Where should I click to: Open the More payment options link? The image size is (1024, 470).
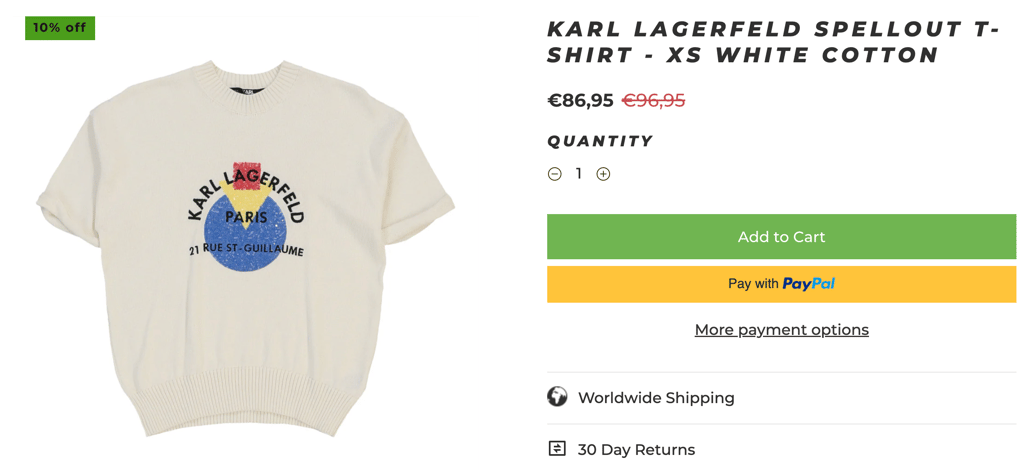781,330
